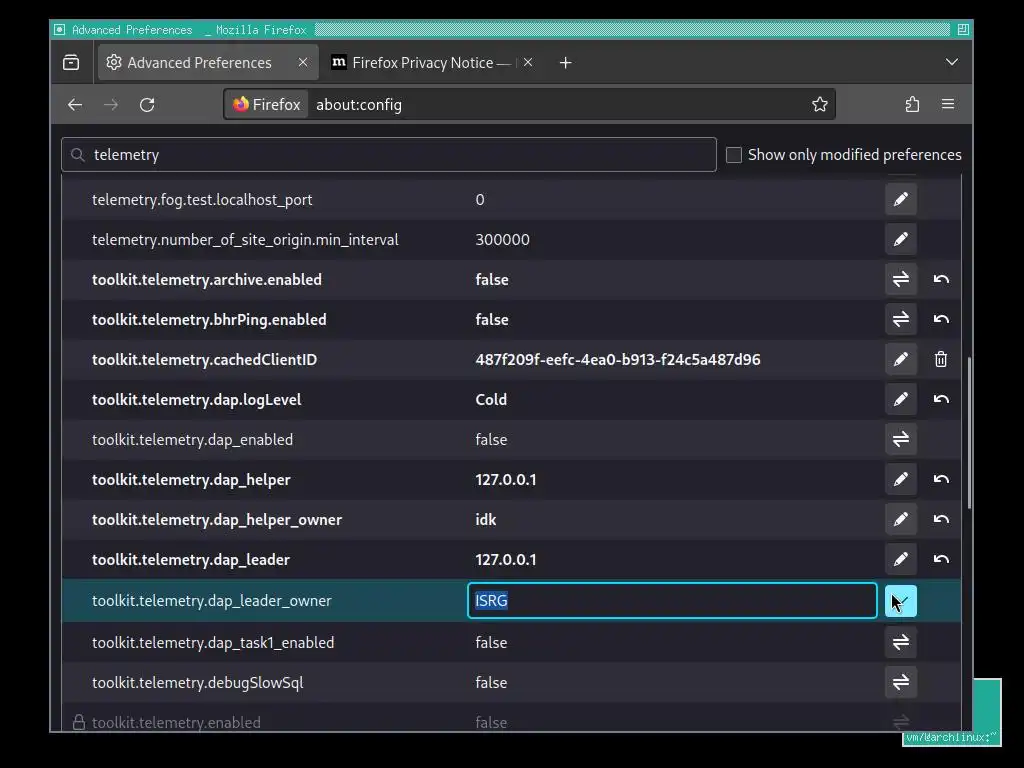This screenshot has height=768, width=1024.
Task: Go forward one page
Action: click(111, 104)
